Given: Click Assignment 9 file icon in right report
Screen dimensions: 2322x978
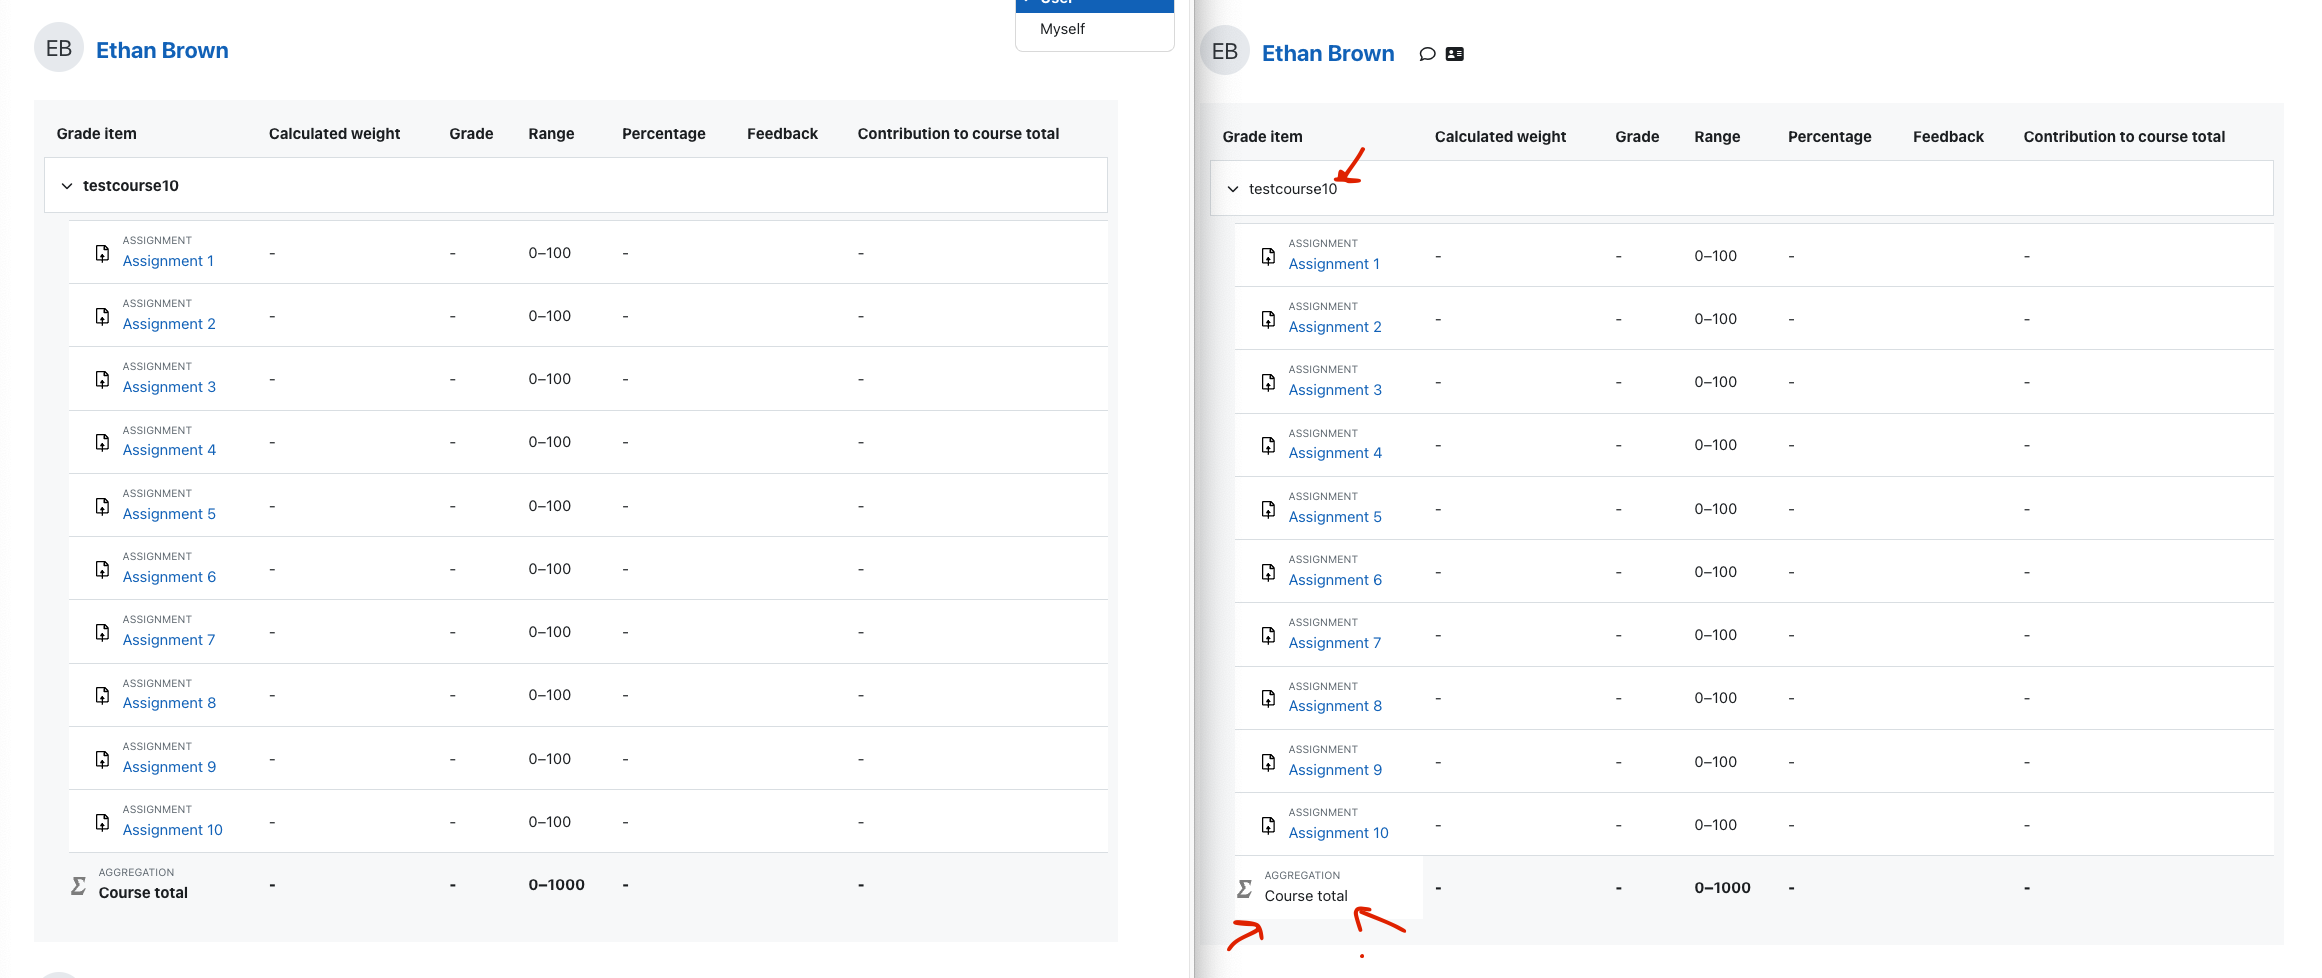Looking at the screenshot, I should [1268, 762].
